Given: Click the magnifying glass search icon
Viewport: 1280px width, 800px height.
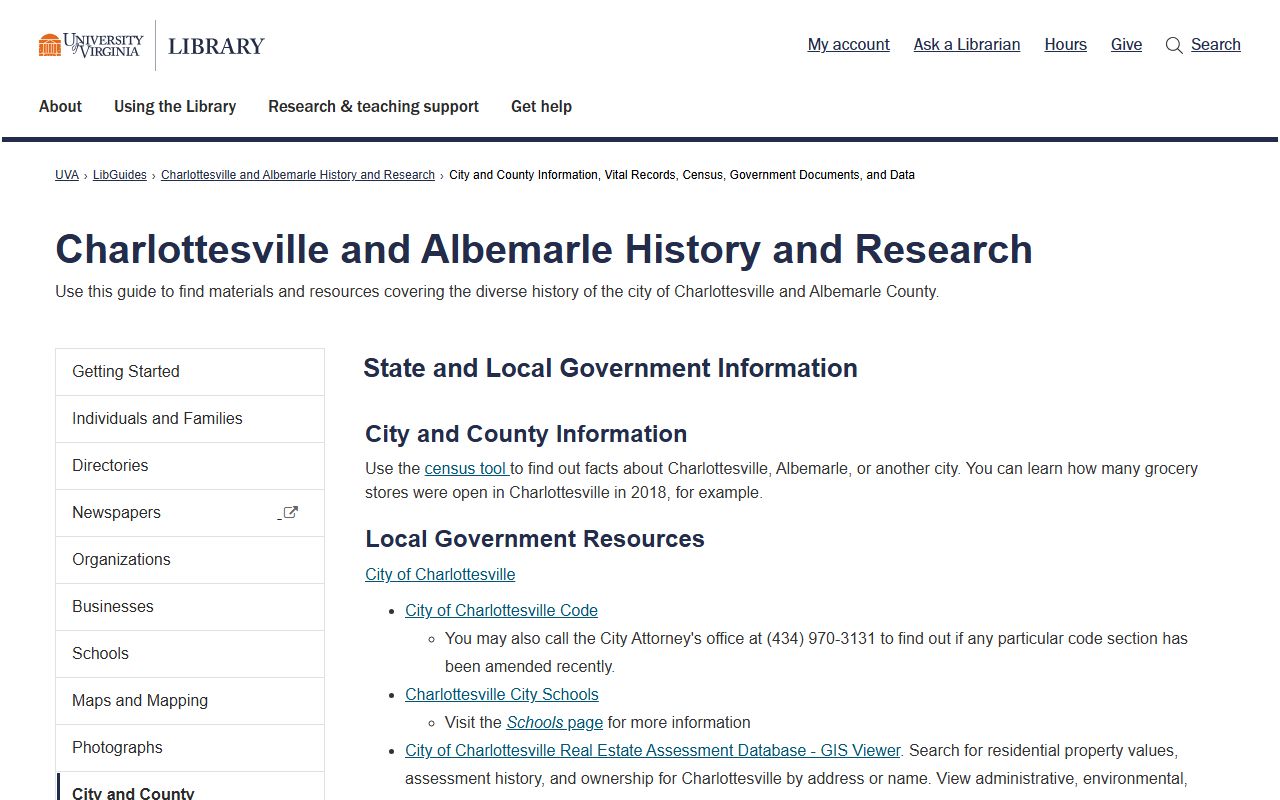Looking at the screenshot, I should (1174, 45).
